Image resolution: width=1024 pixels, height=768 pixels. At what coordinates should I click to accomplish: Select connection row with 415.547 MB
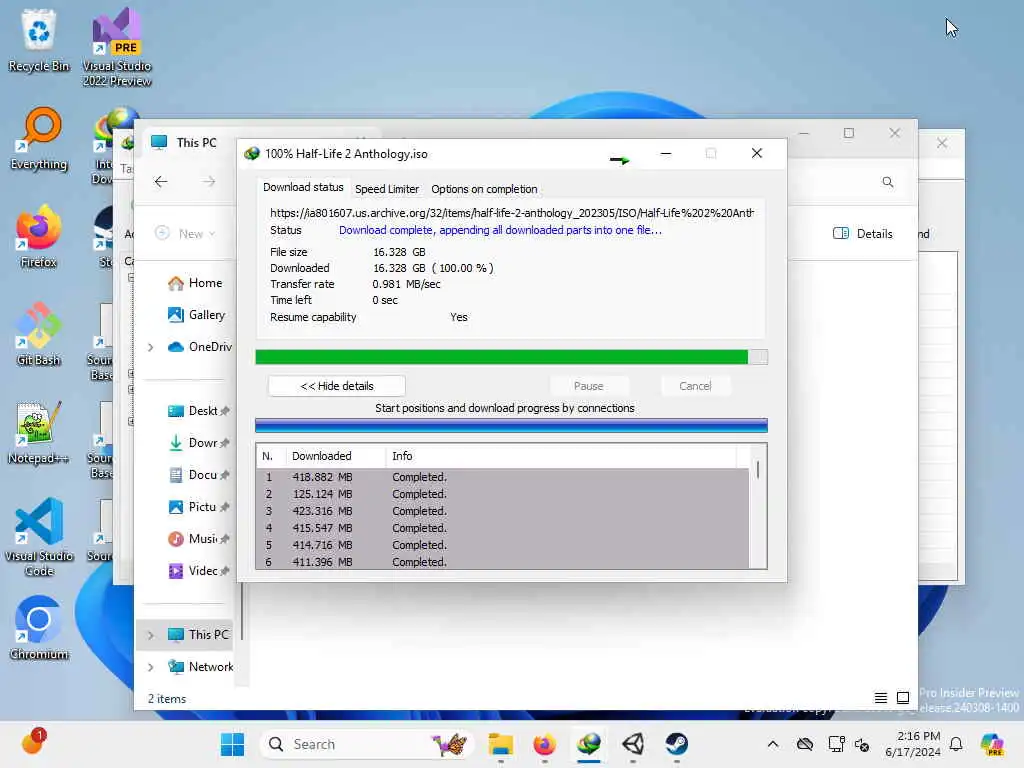503,528
